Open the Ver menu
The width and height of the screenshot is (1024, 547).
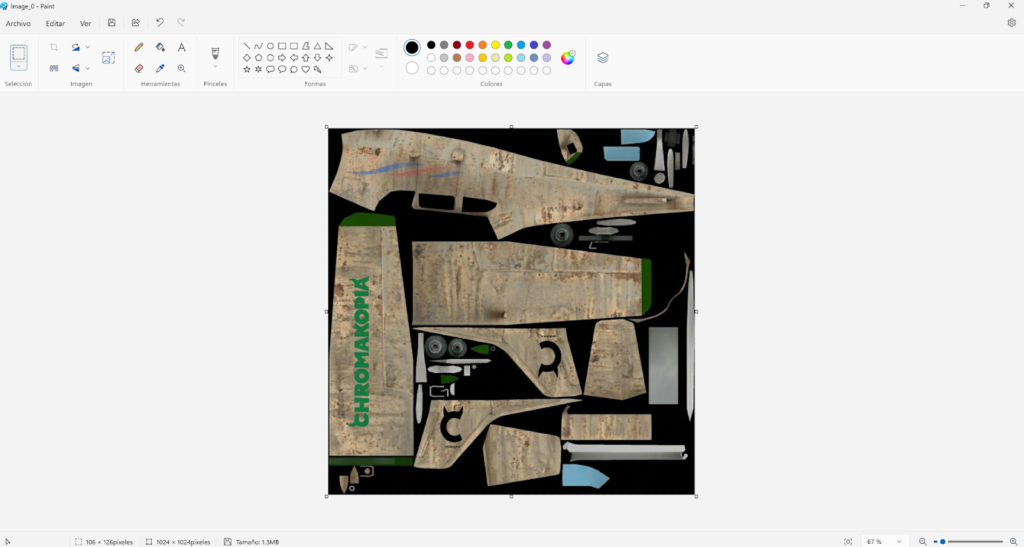(86, 23)
